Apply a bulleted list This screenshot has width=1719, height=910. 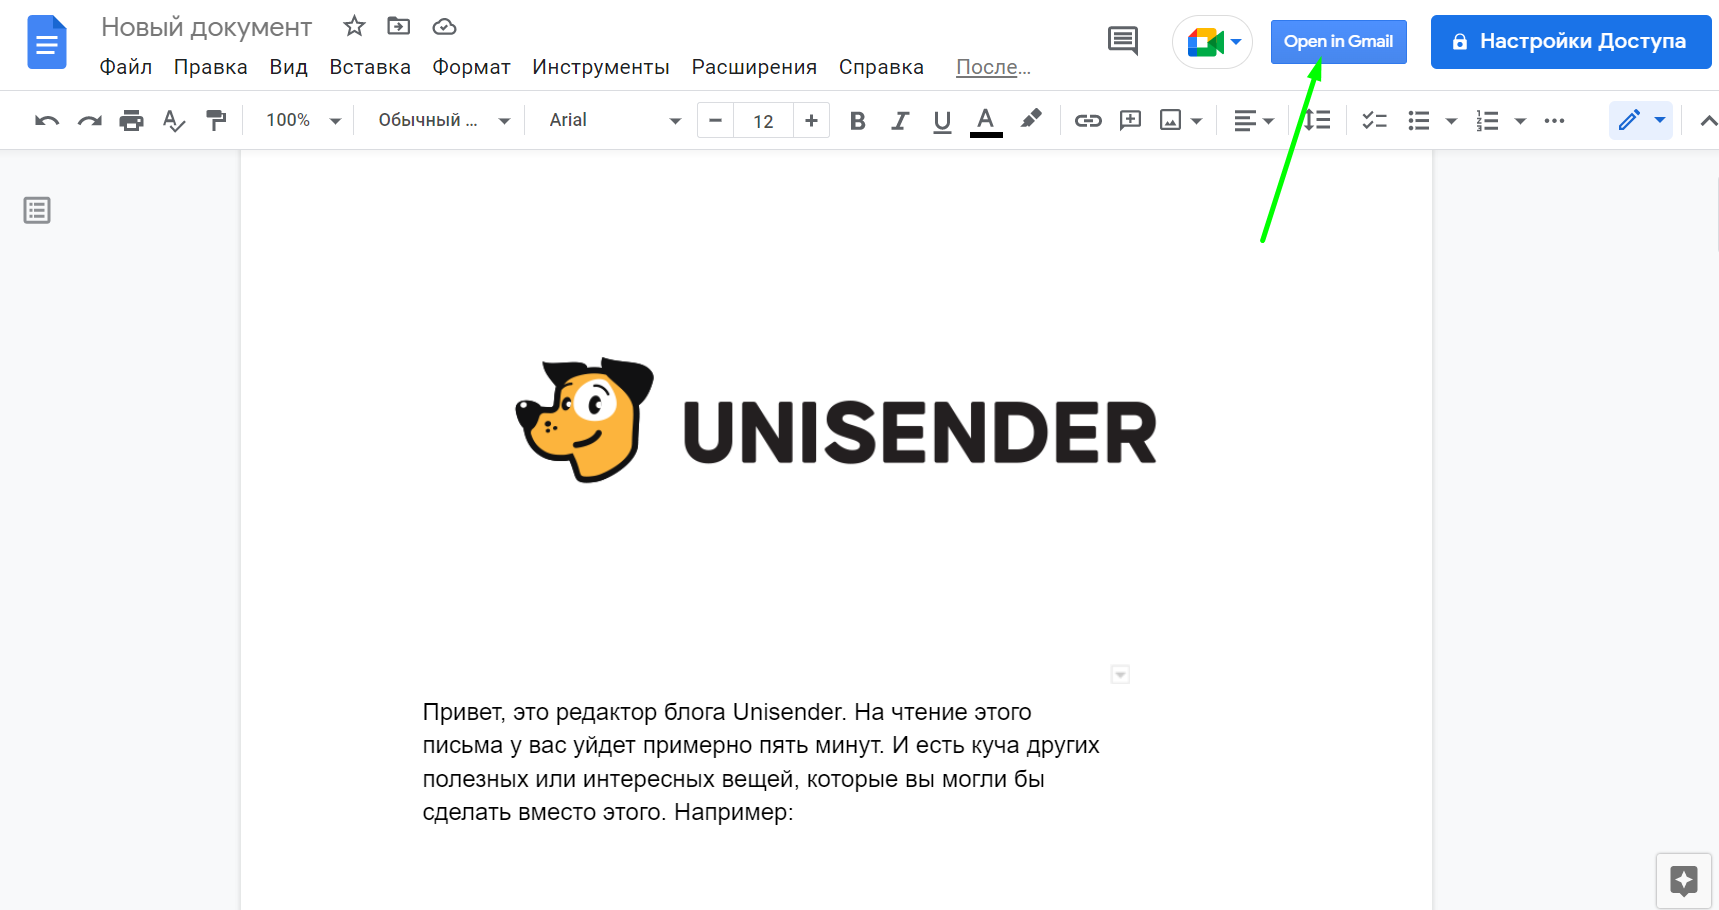pyautogui.click(x=1419, y=121)
